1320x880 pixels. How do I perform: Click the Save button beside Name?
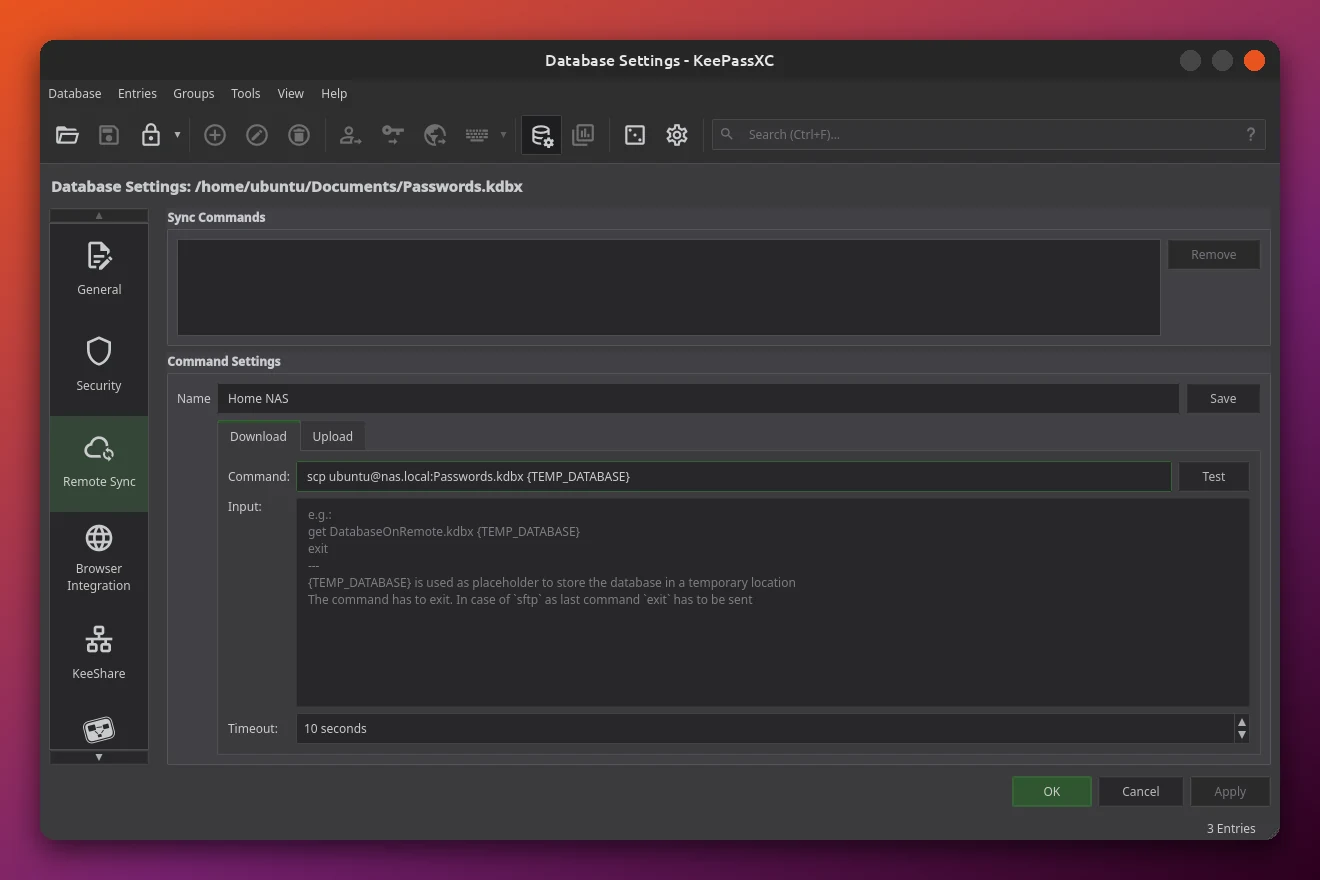[1223, 398]
